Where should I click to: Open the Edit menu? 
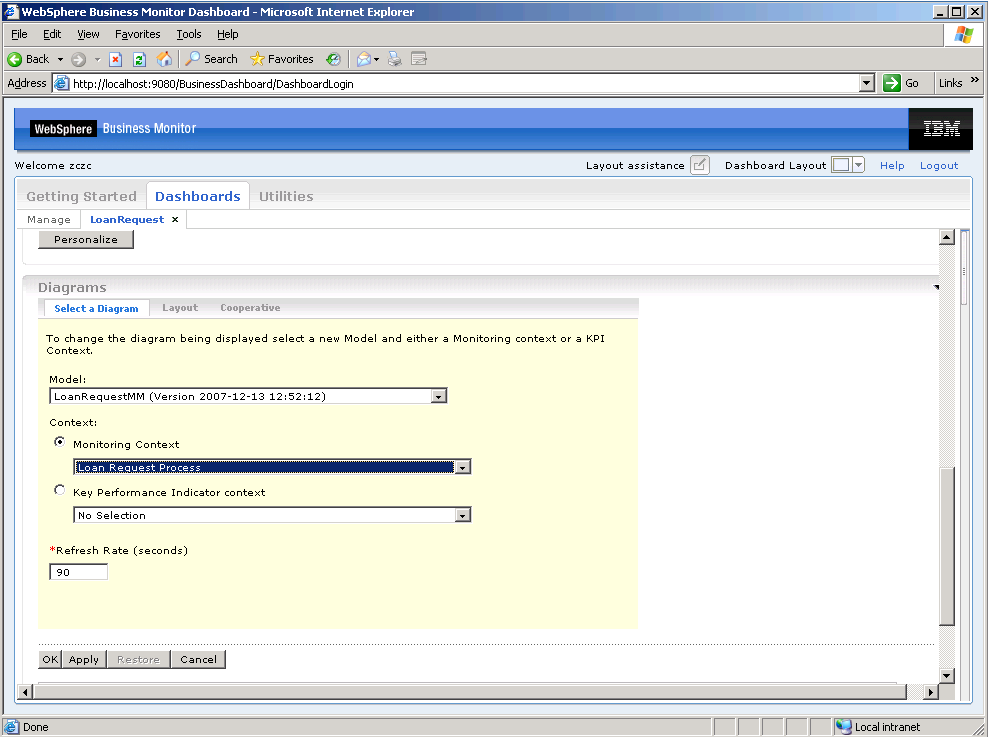52,34
